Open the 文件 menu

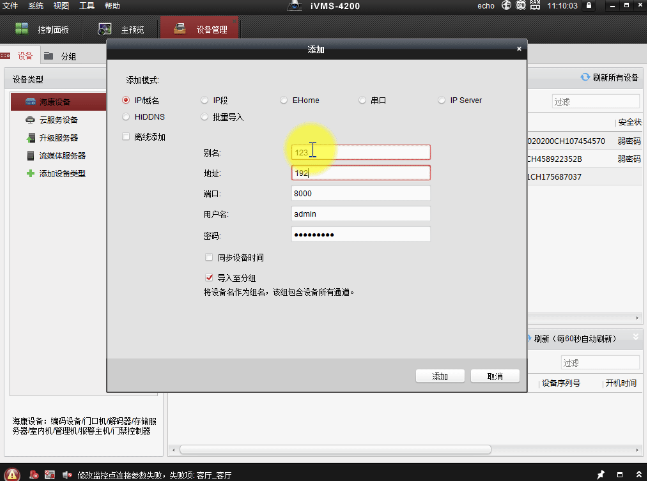[x=10, y=6]
